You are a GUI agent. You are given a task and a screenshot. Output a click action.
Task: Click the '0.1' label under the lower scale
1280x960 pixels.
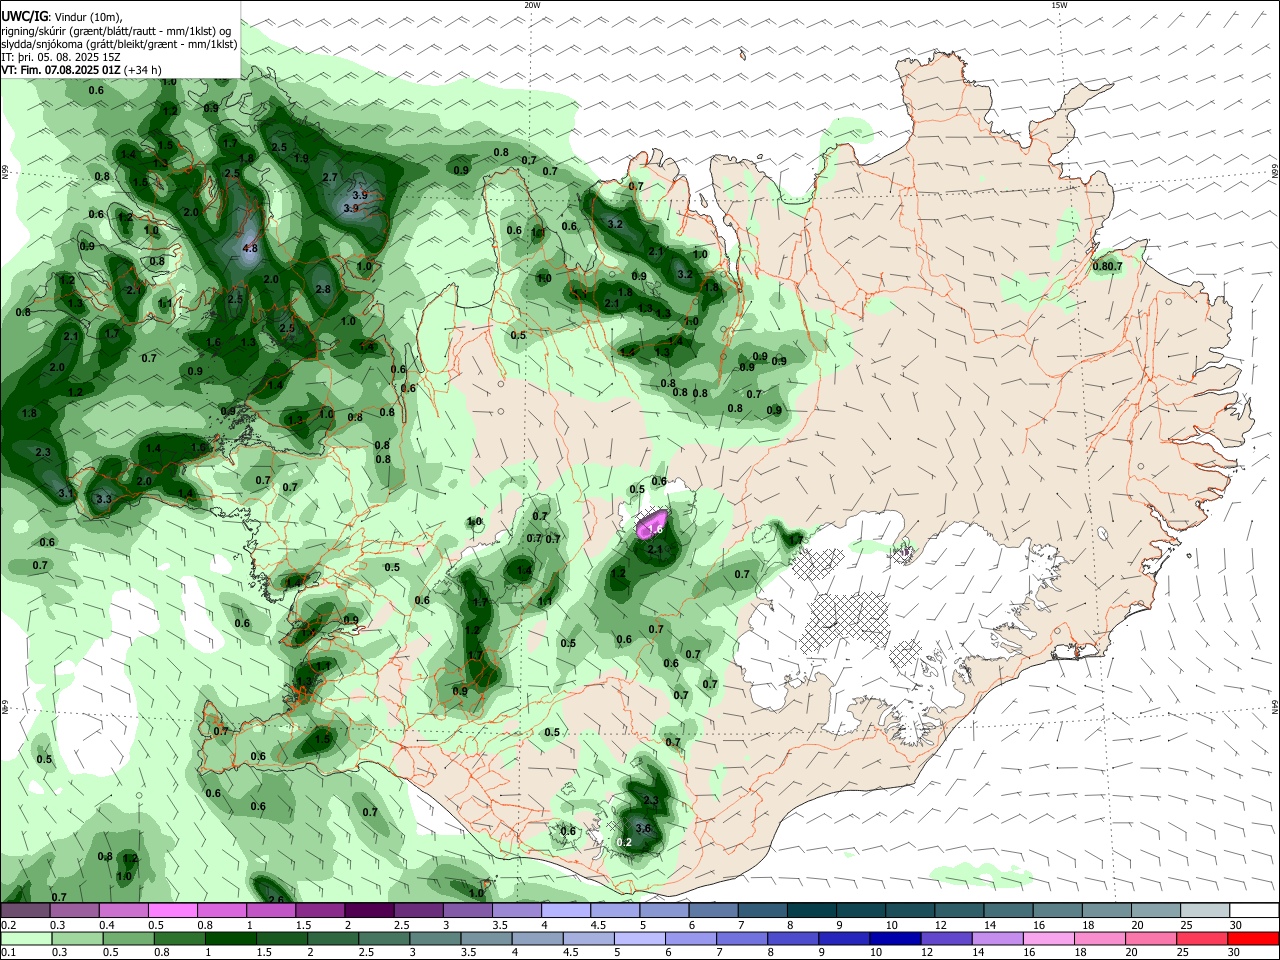8,953
